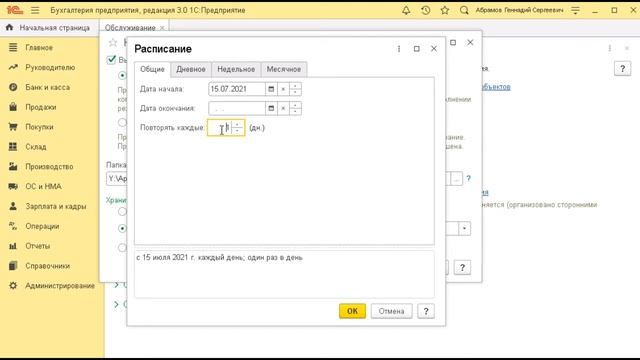Close the Обслуживание tab
This screenshot has width=640, height=360.
point(162,28)
